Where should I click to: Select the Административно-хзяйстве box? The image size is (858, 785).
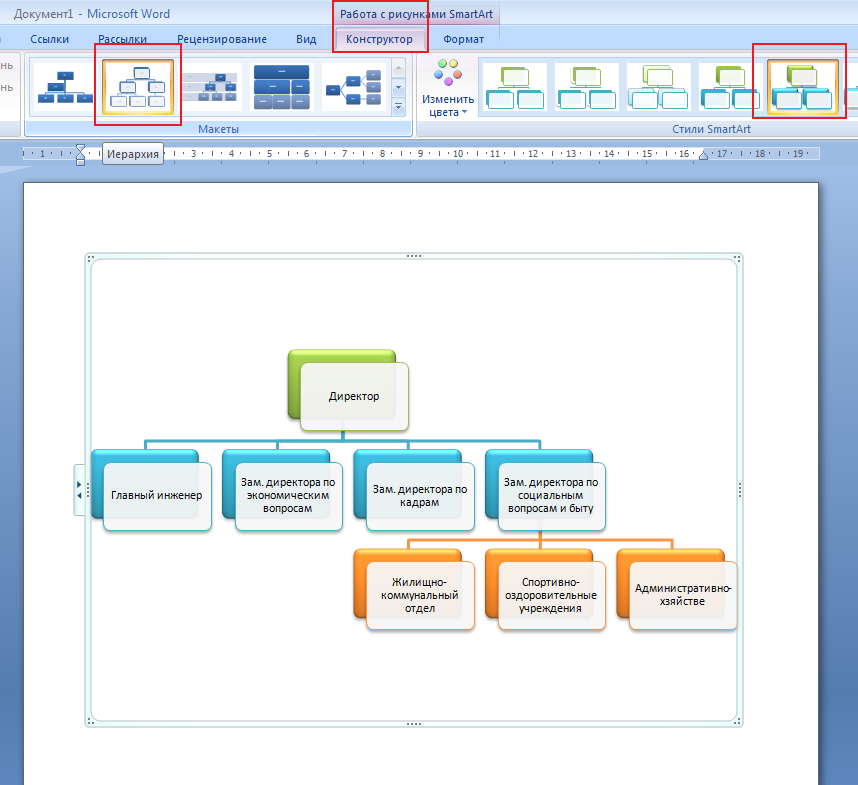pos(682,595)
